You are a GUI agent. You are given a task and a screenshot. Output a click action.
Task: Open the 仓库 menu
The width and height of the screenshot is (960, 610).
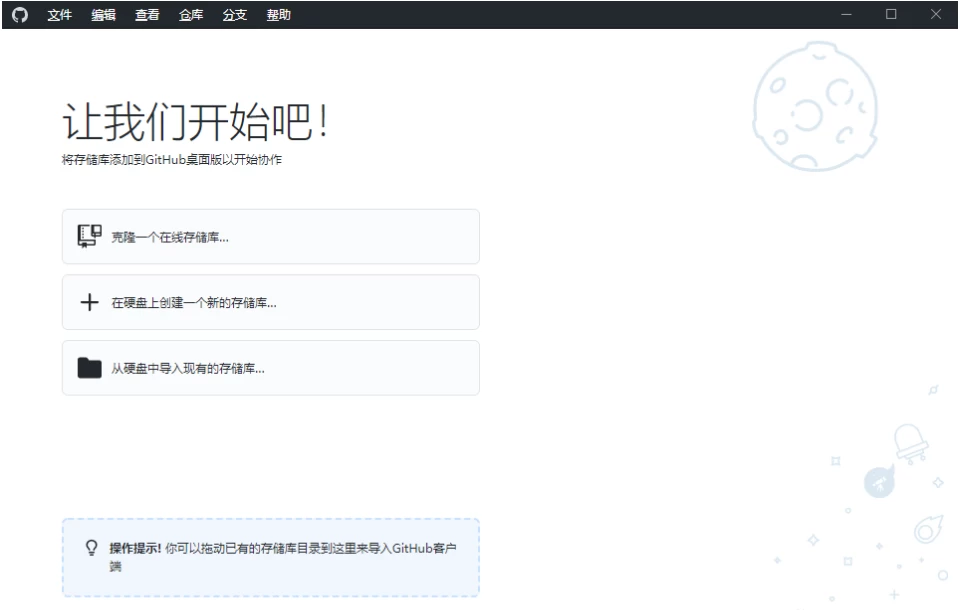point(189,15)
